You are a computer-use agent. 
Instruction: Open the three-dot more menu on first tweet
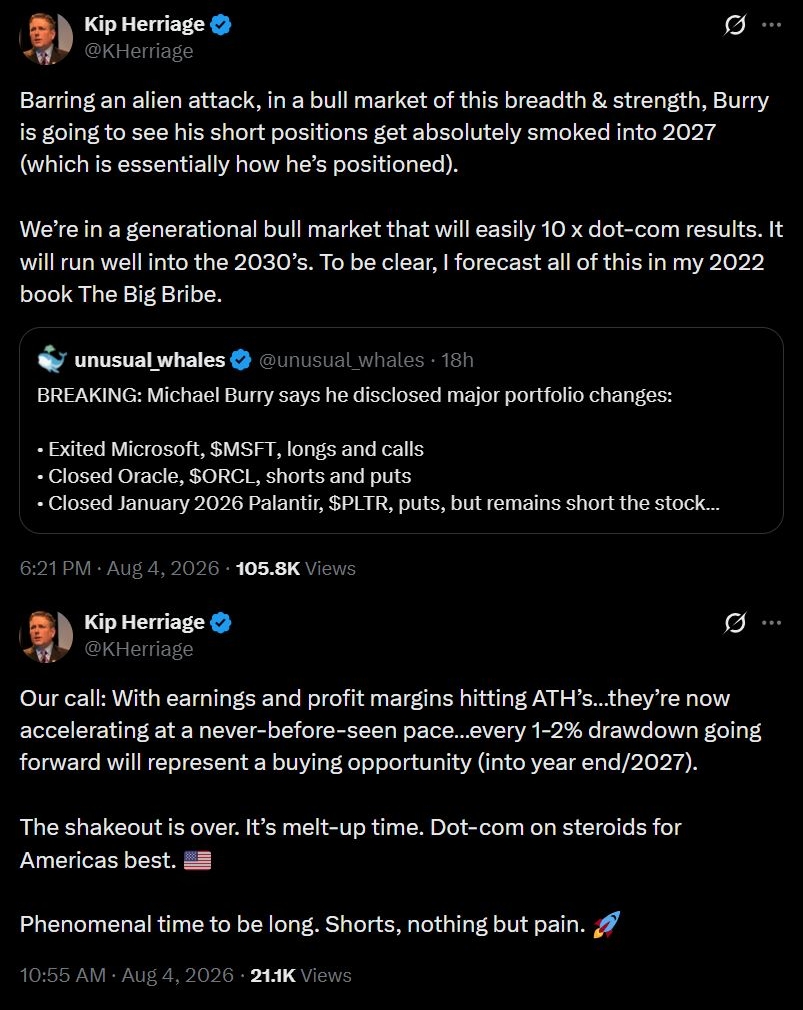(771, 25)
